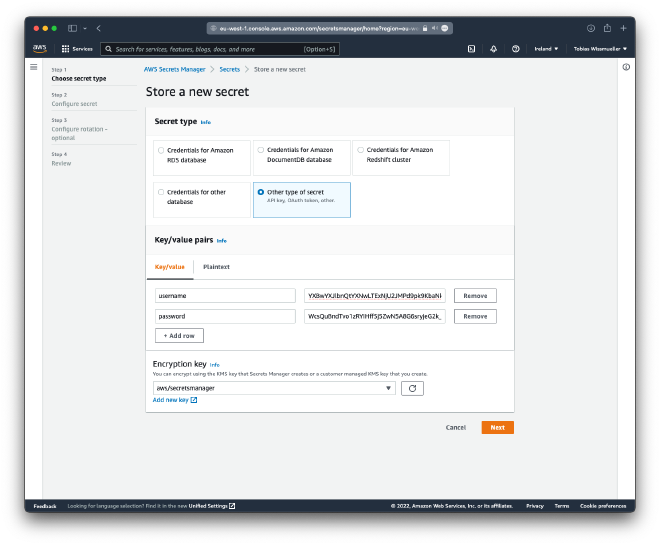660x545 pixels.
Task: Open the AWS Services grid menu
Action: coord(76,48)
